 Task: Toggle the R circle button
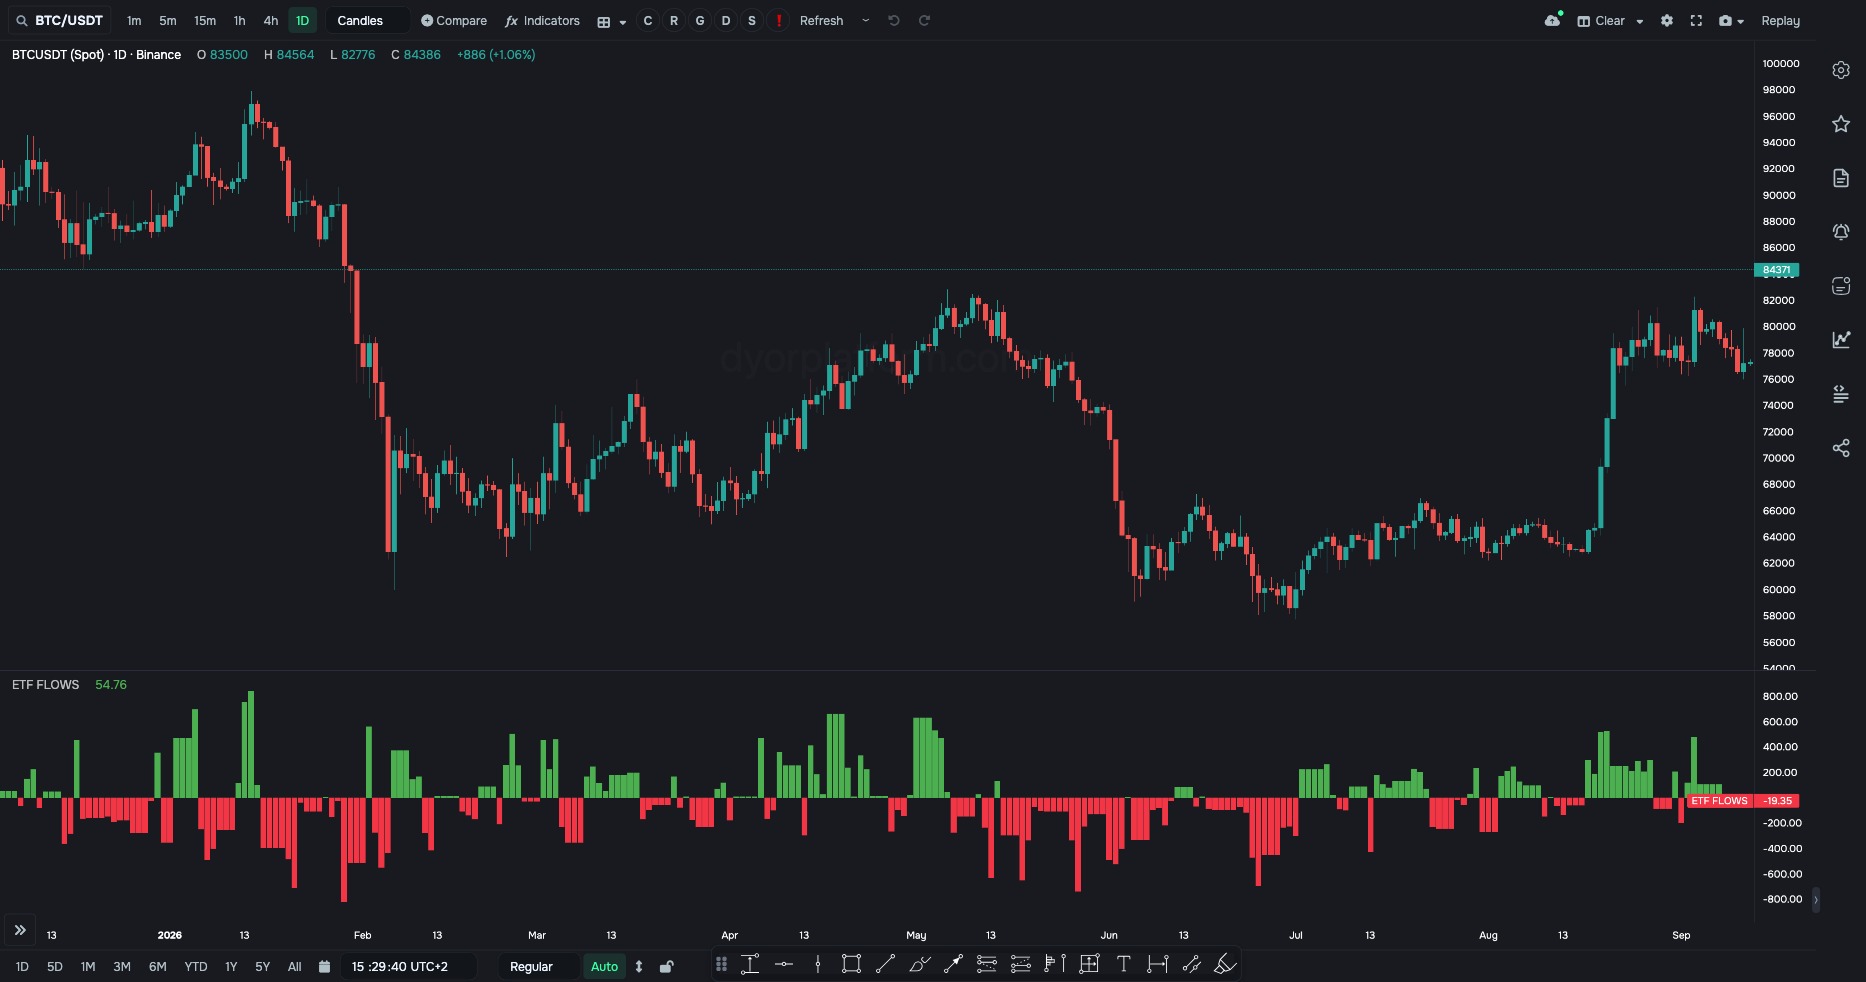(x=674, y=20)
